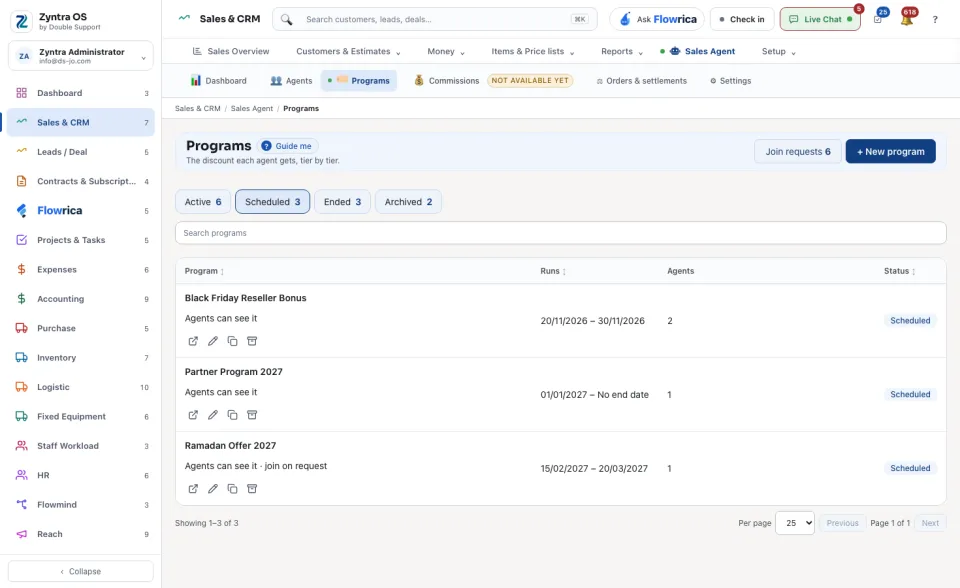The image size is (960, 588).
Task: Expand the Zyntra Administrator account menu
Action: point(81,56)
